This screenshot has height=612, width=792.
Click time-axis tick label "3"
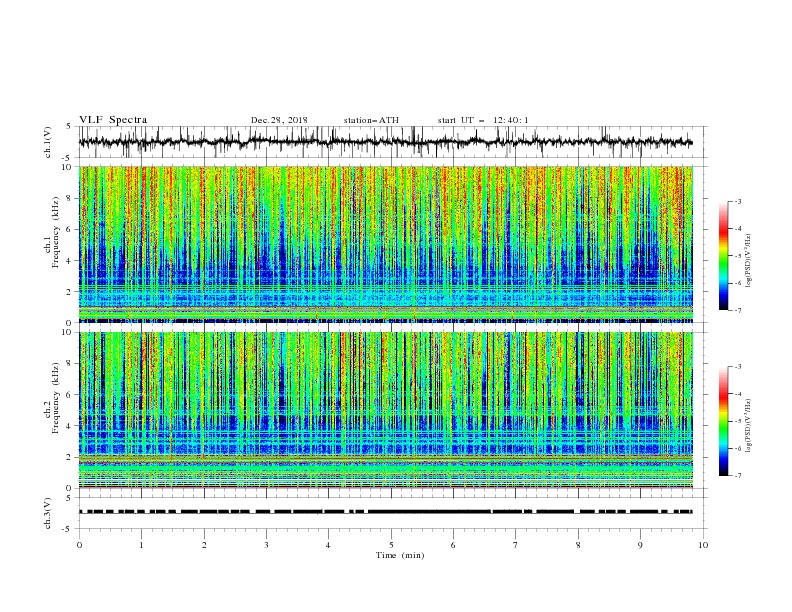point(267,545)
